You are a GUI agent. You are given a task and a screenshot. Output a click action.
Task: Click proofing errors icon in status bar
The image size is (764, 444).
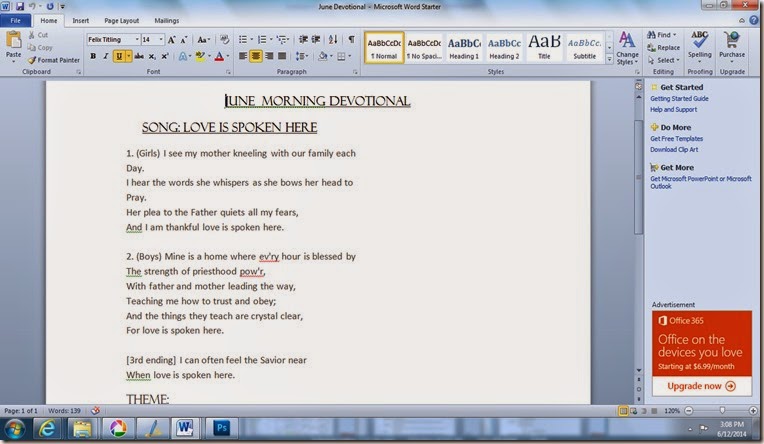(96, 410)
